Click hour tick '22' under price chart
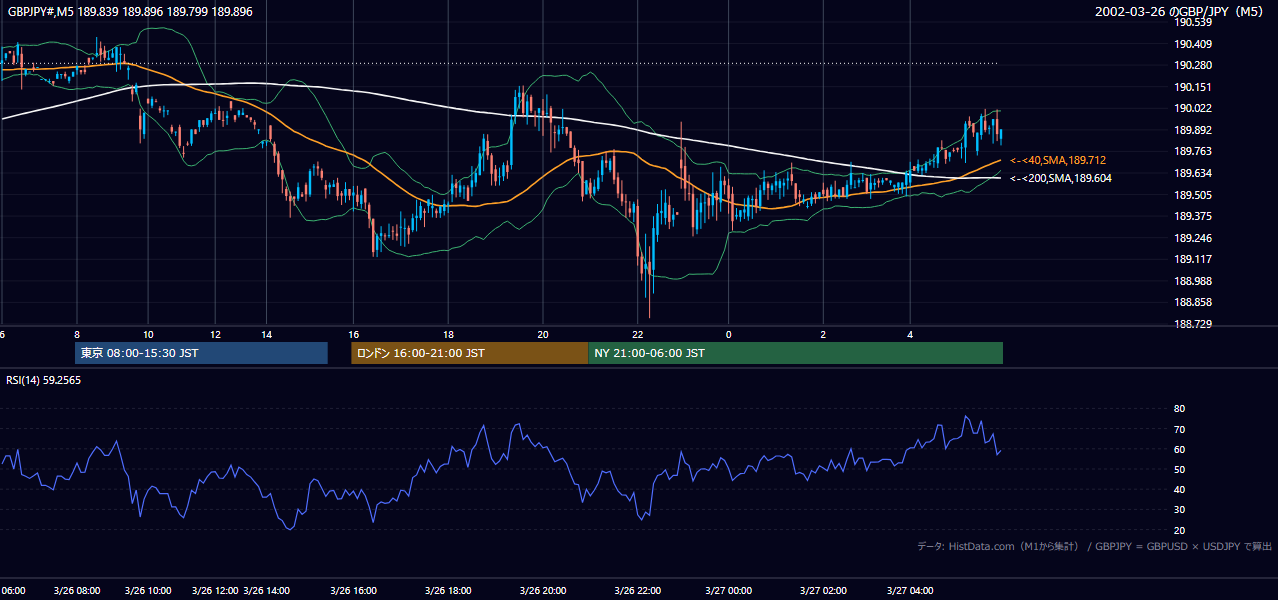 638,334
